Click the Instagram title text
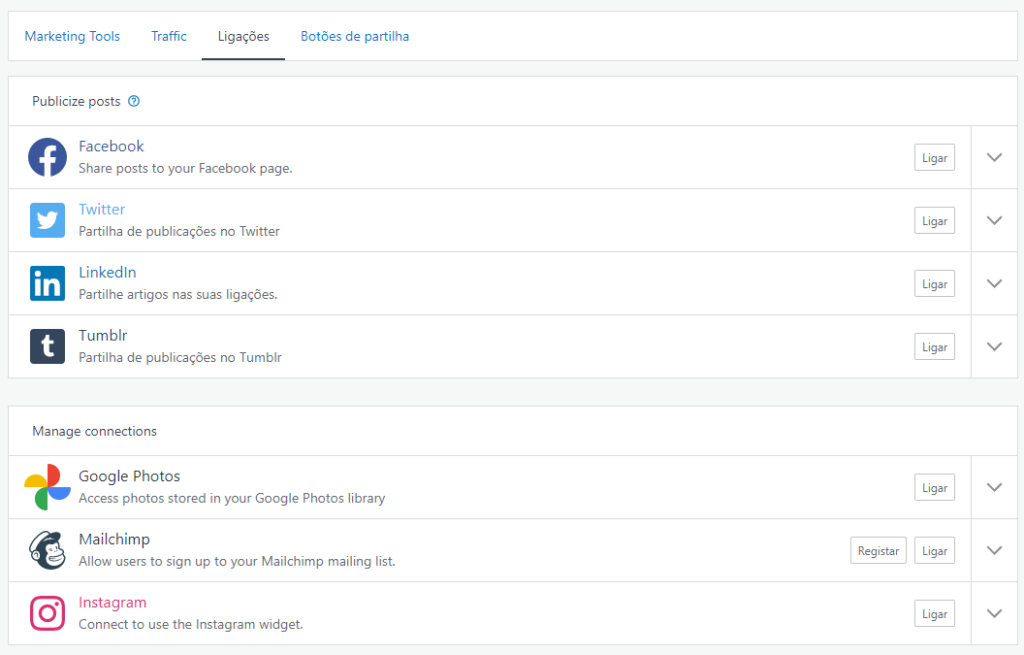Image resolution: width=1024 pixels, height=655 pixels. [x=112, y=602]
